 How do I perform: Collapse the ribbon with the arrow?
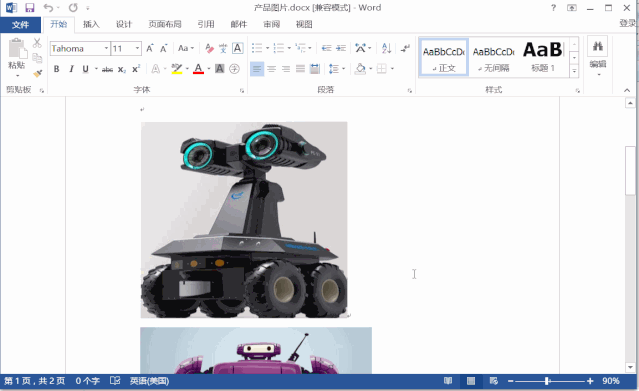(627, 90)
